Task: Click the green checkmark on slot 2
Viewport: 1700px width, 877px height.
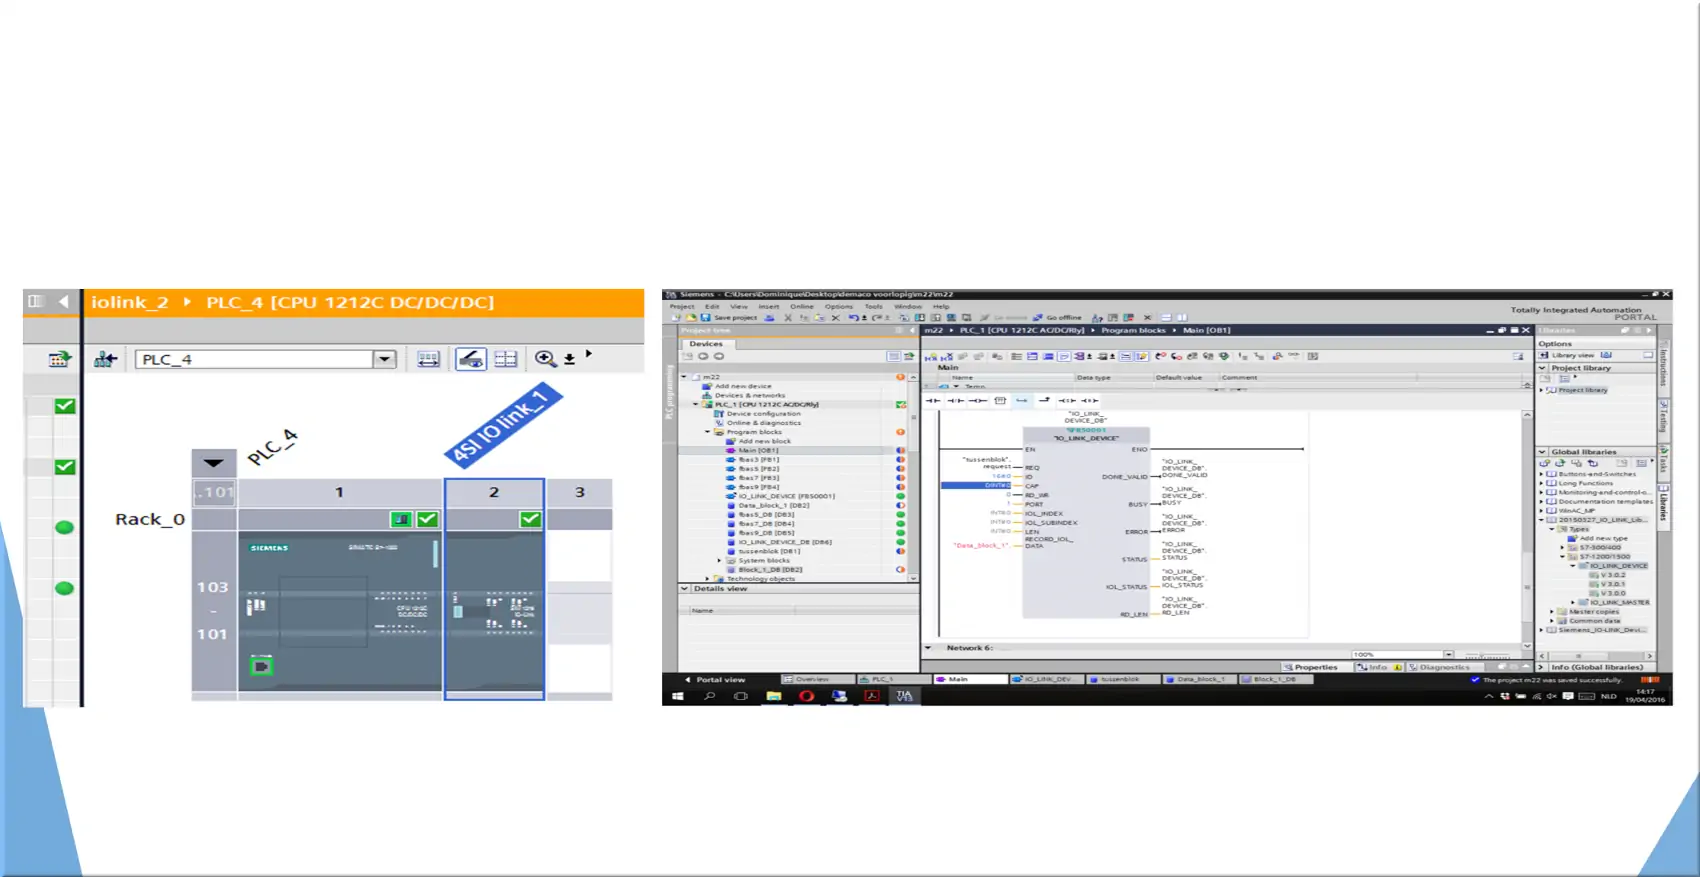Action: pos(530,519)
